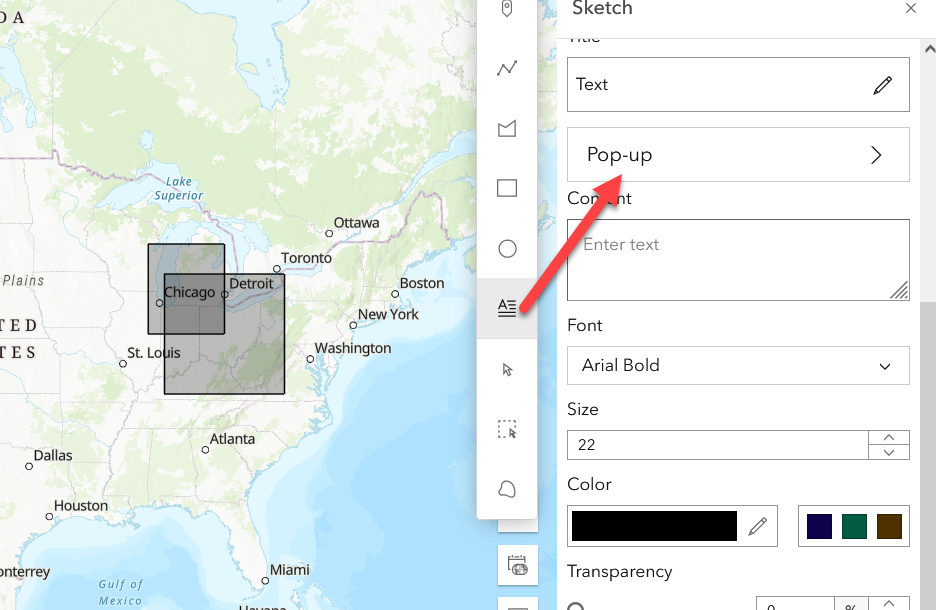The image size is (936, 610).
Task: Edit the title Text field pencil
Action: click(x=883, y=85)
